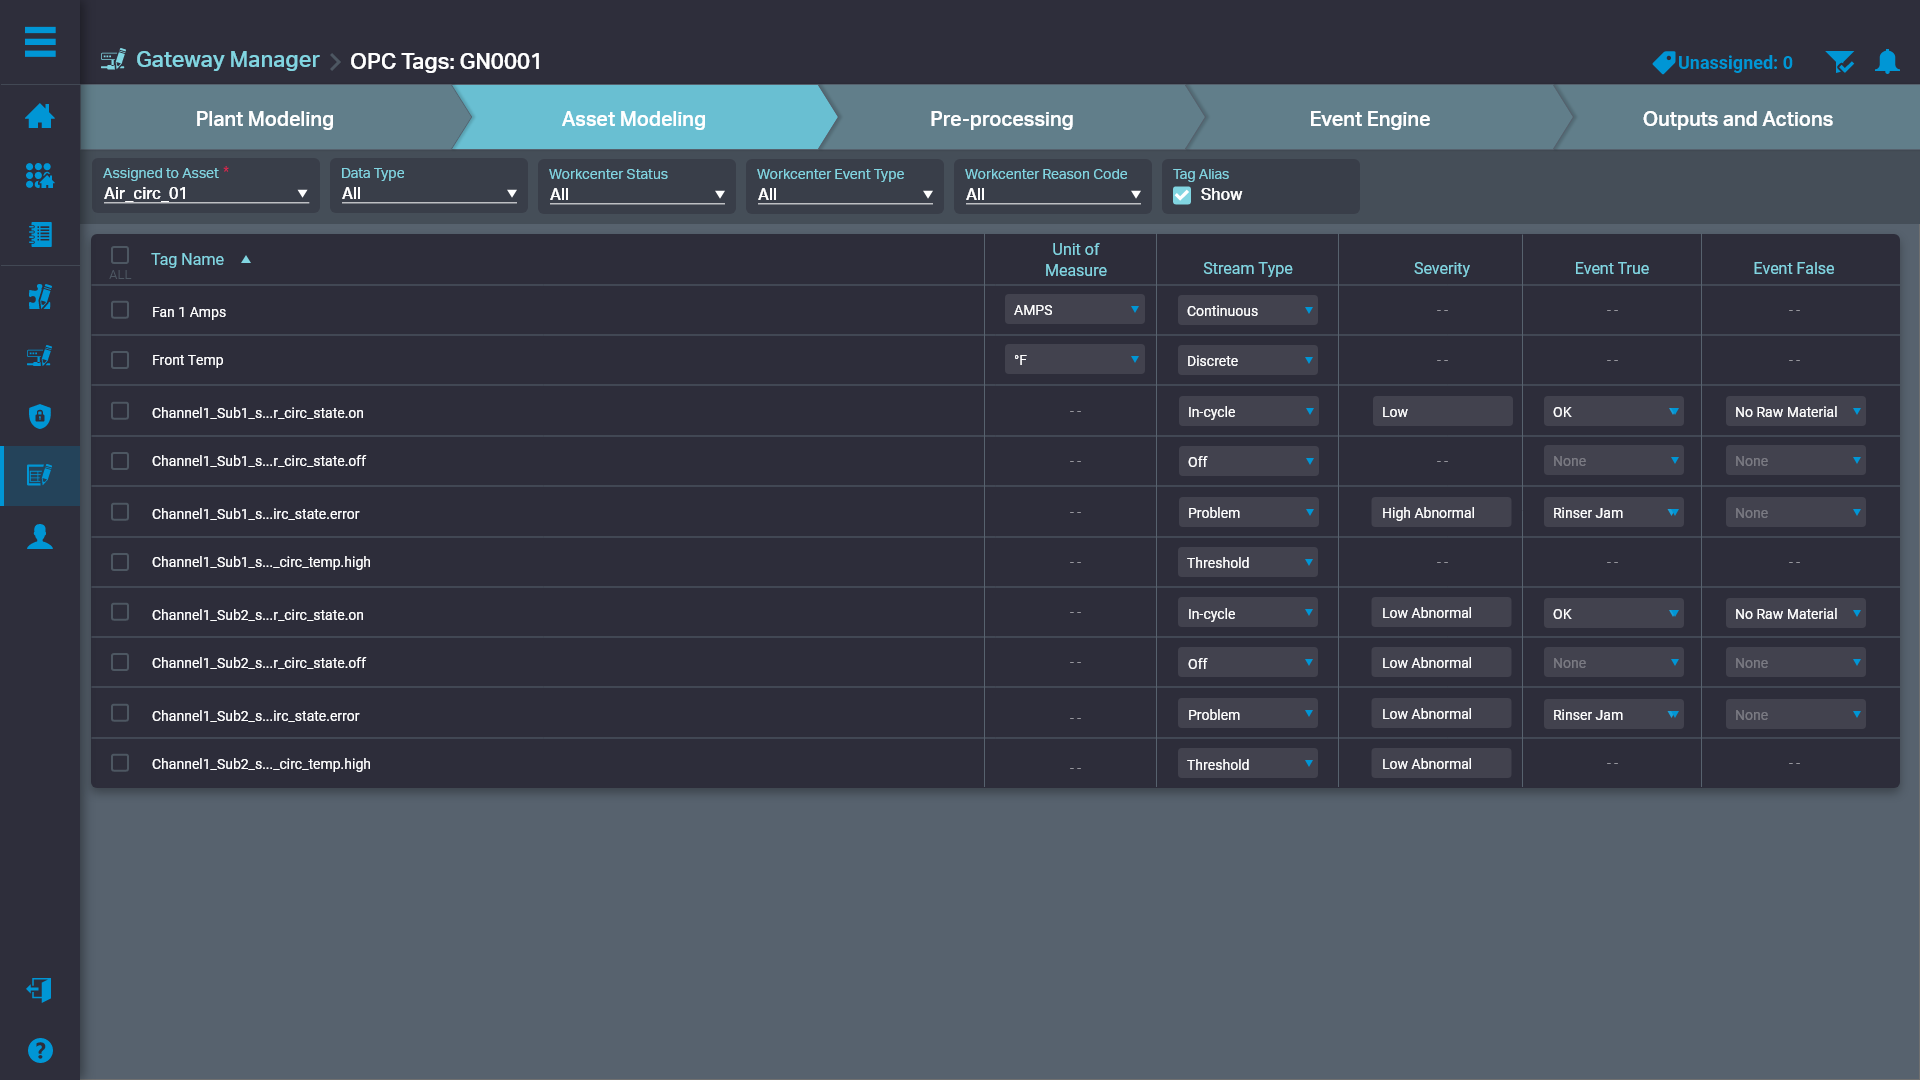1920x1080 pixels.
Task: Open the Front Temp Stream Type dropdown
Action: click(1247, 361)
